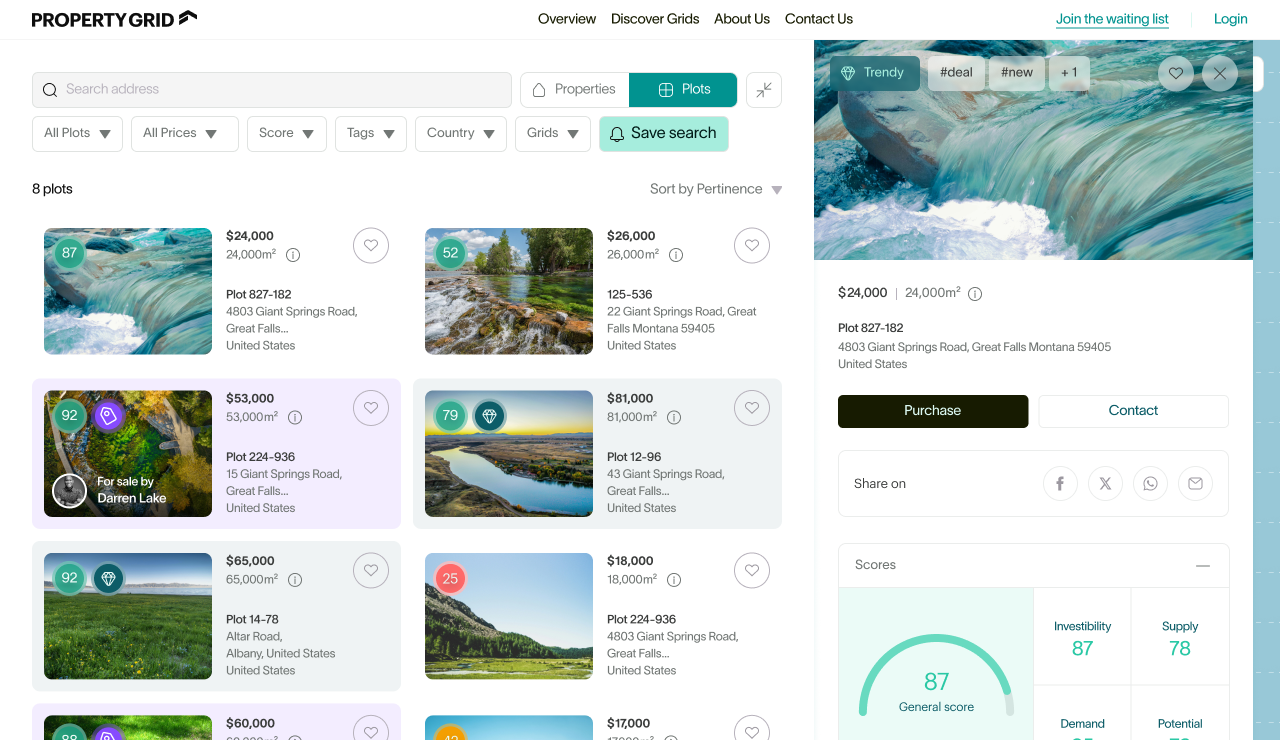Image resolution: width=1280 pixels, height=740 pixels.
Task: Click the Login link
Action: coord(1231,19)
